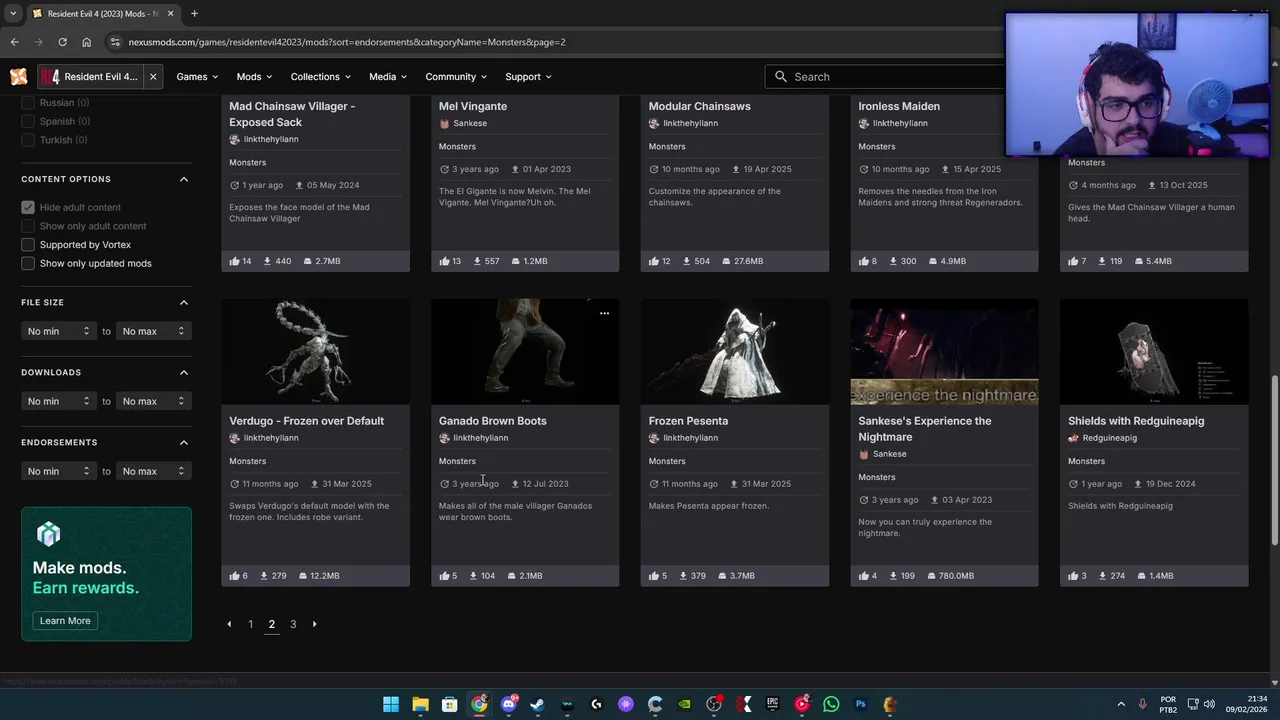Open Downloads No max dropdown
This screenshot has width=1280, height=720.
[x=153, y=401]
